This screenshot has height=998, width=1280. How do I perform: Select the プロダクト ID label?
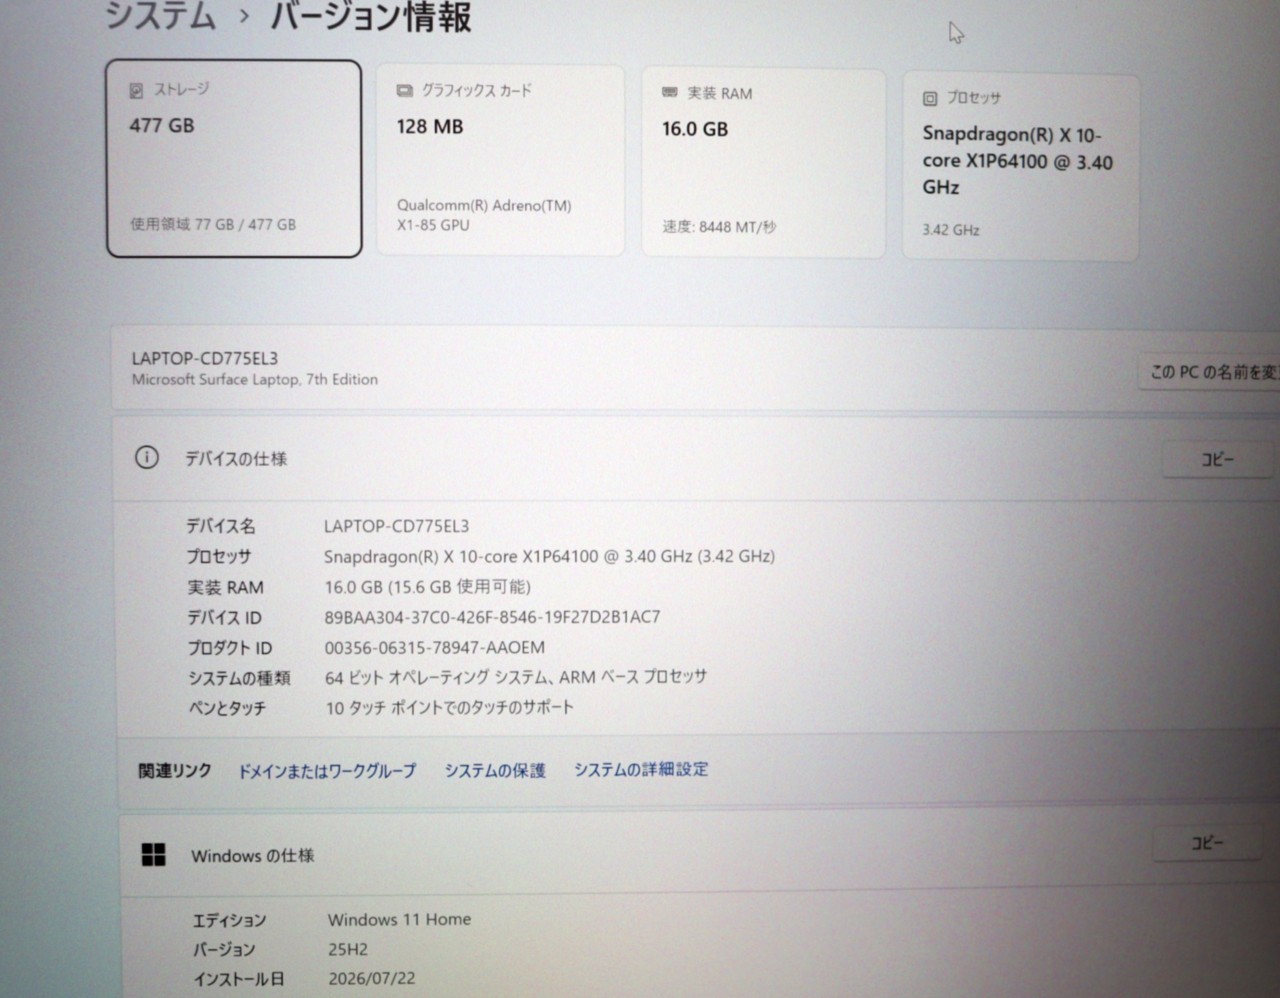click(x=229, y=648)
